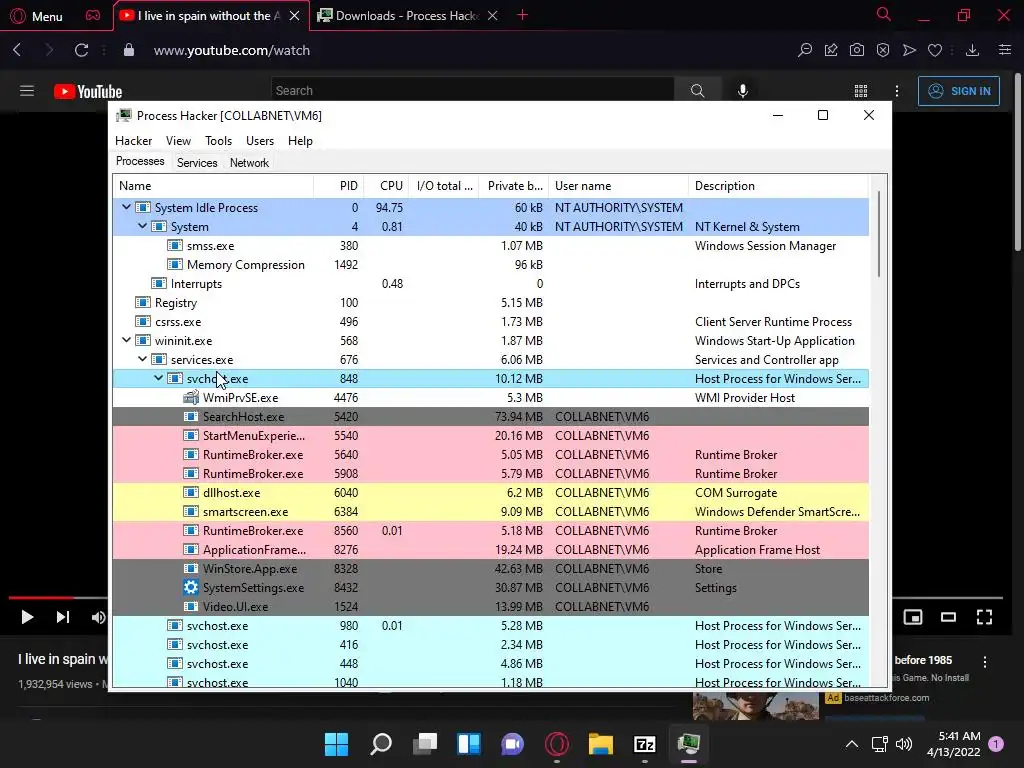Switch to the Network tab
The height and width of the screenshot is (768, 1024).
tap(249, 163)
